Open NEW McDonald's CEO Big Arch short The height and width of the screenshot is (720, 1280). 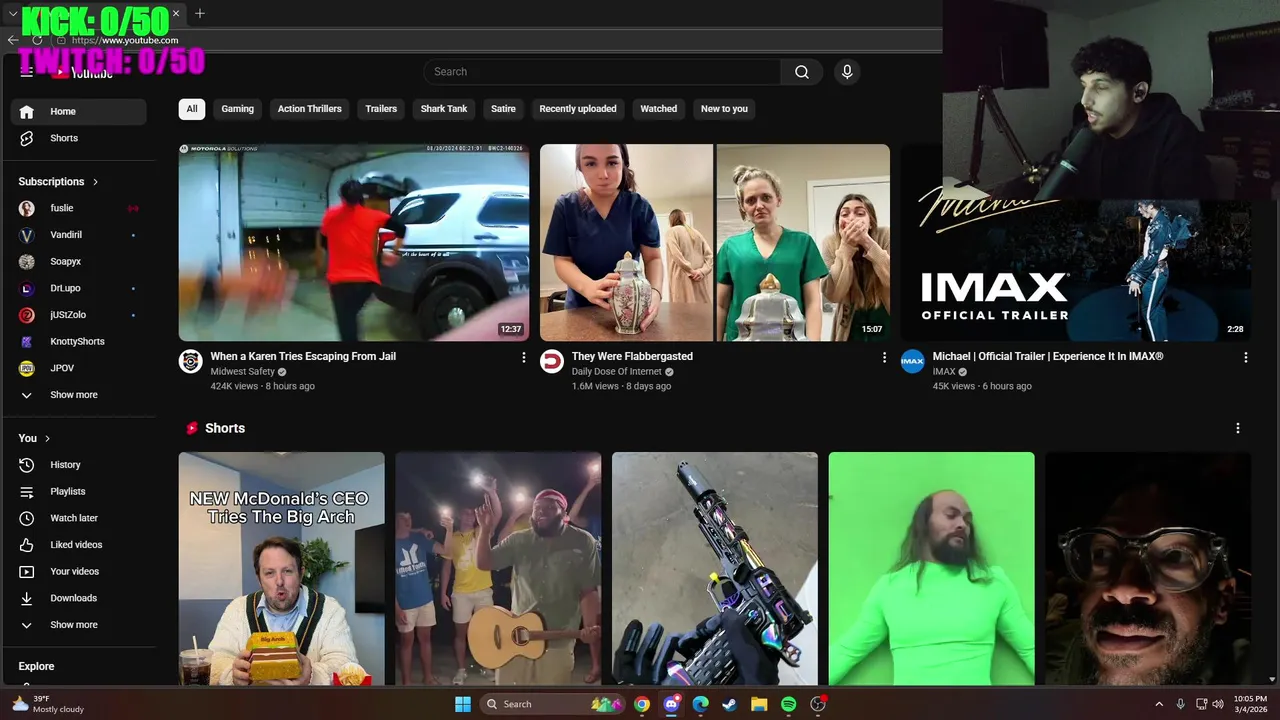282,568
